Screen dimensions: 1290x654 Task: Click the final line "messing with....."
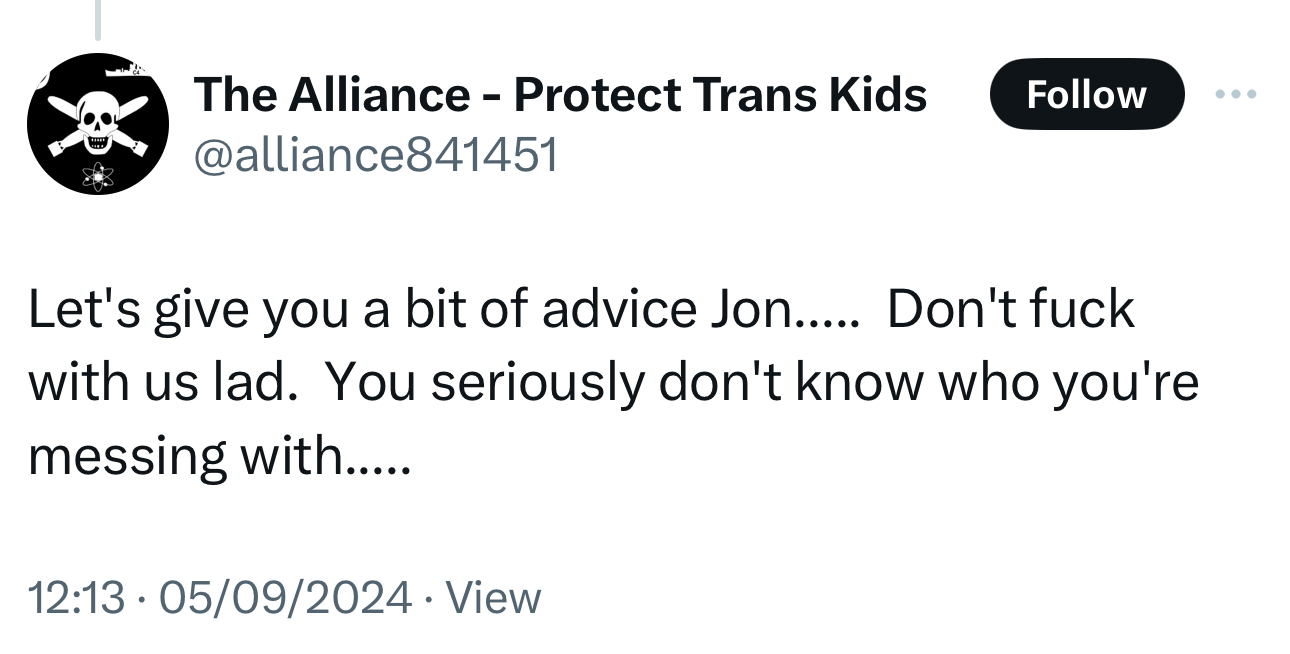[x=218, y=456]
